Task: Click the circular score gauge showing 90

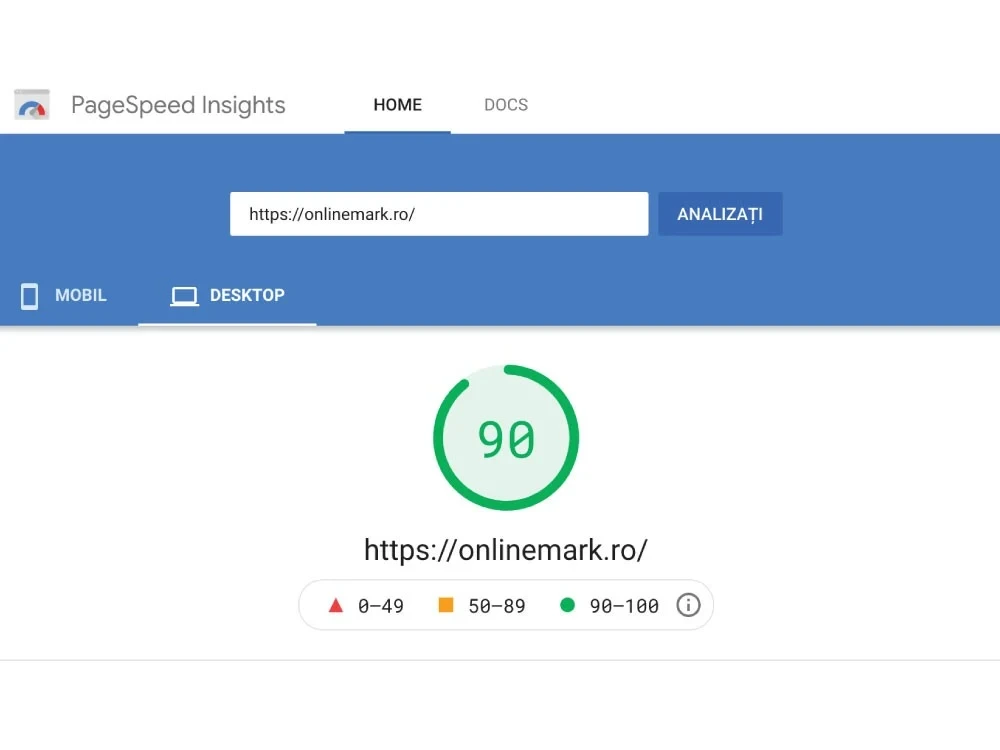Action: (506, 438)
